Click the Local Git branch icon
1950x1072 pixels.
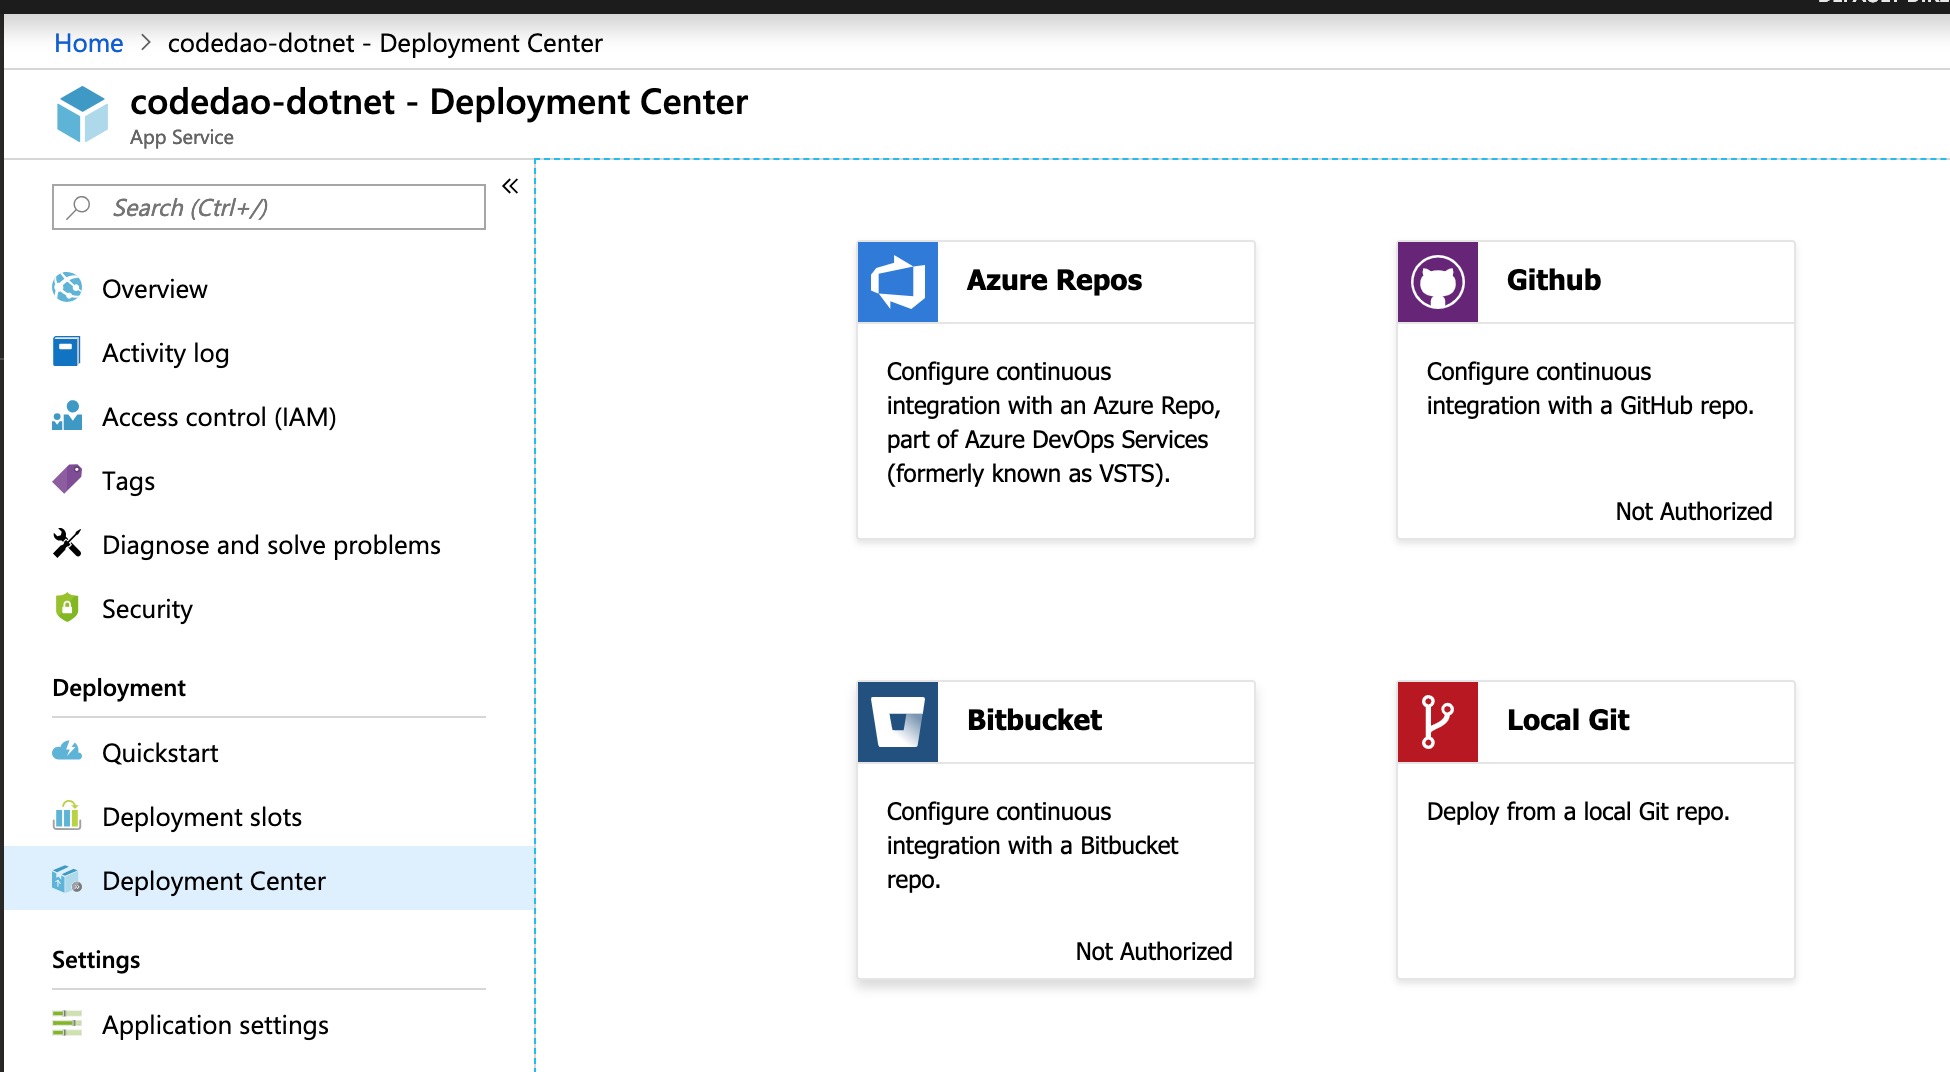(1437, 722)
